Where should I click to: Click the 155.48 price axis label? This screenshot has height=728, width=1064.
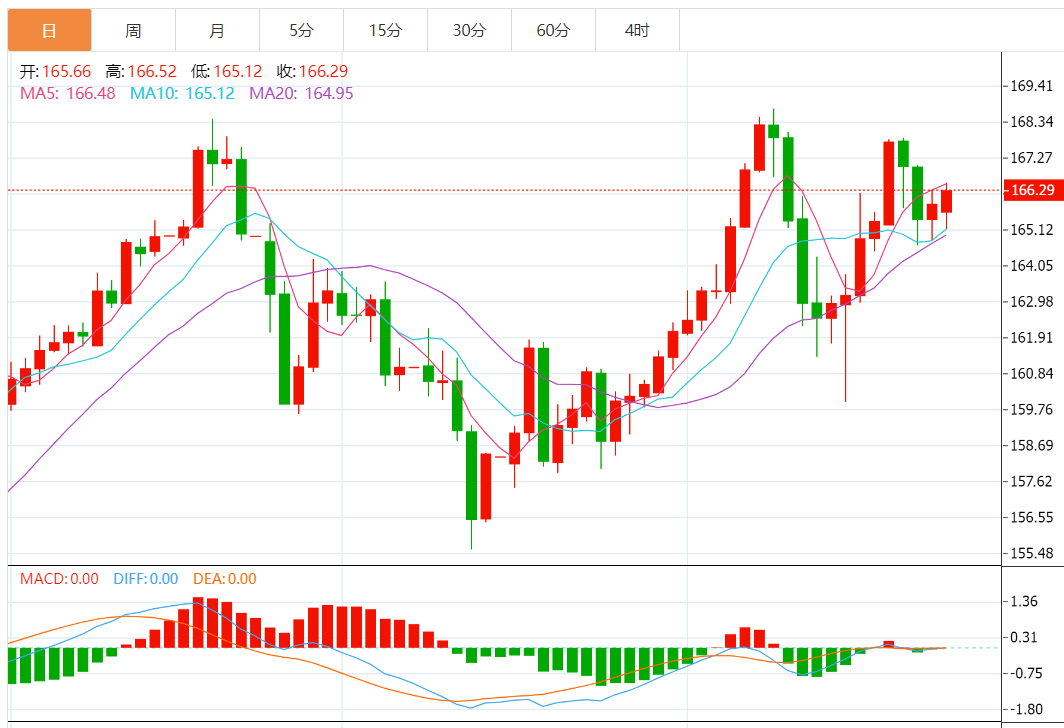click(1031, 553)
